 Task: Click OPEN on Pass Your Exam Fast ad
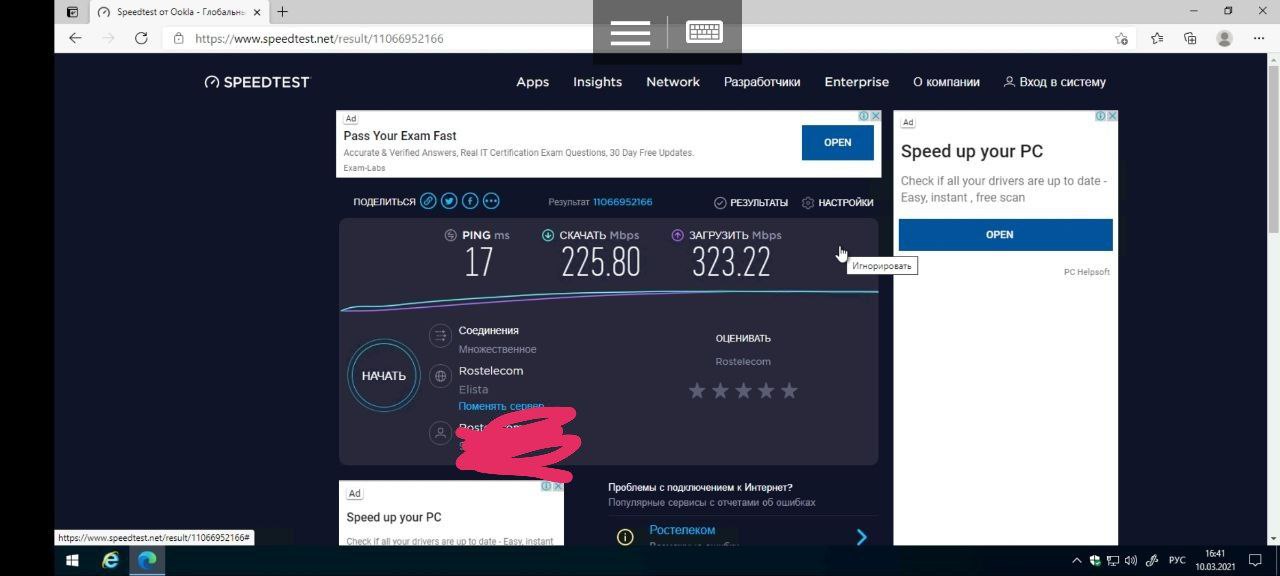click(x=838, y=142)
